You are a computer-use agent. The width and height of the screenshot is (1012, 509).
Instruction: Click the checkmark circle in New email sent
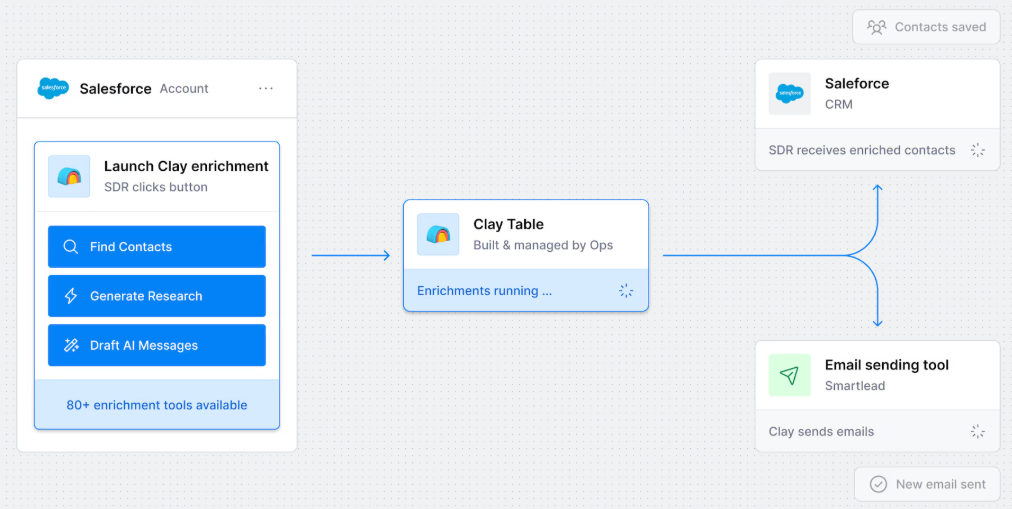click(878, 484)
